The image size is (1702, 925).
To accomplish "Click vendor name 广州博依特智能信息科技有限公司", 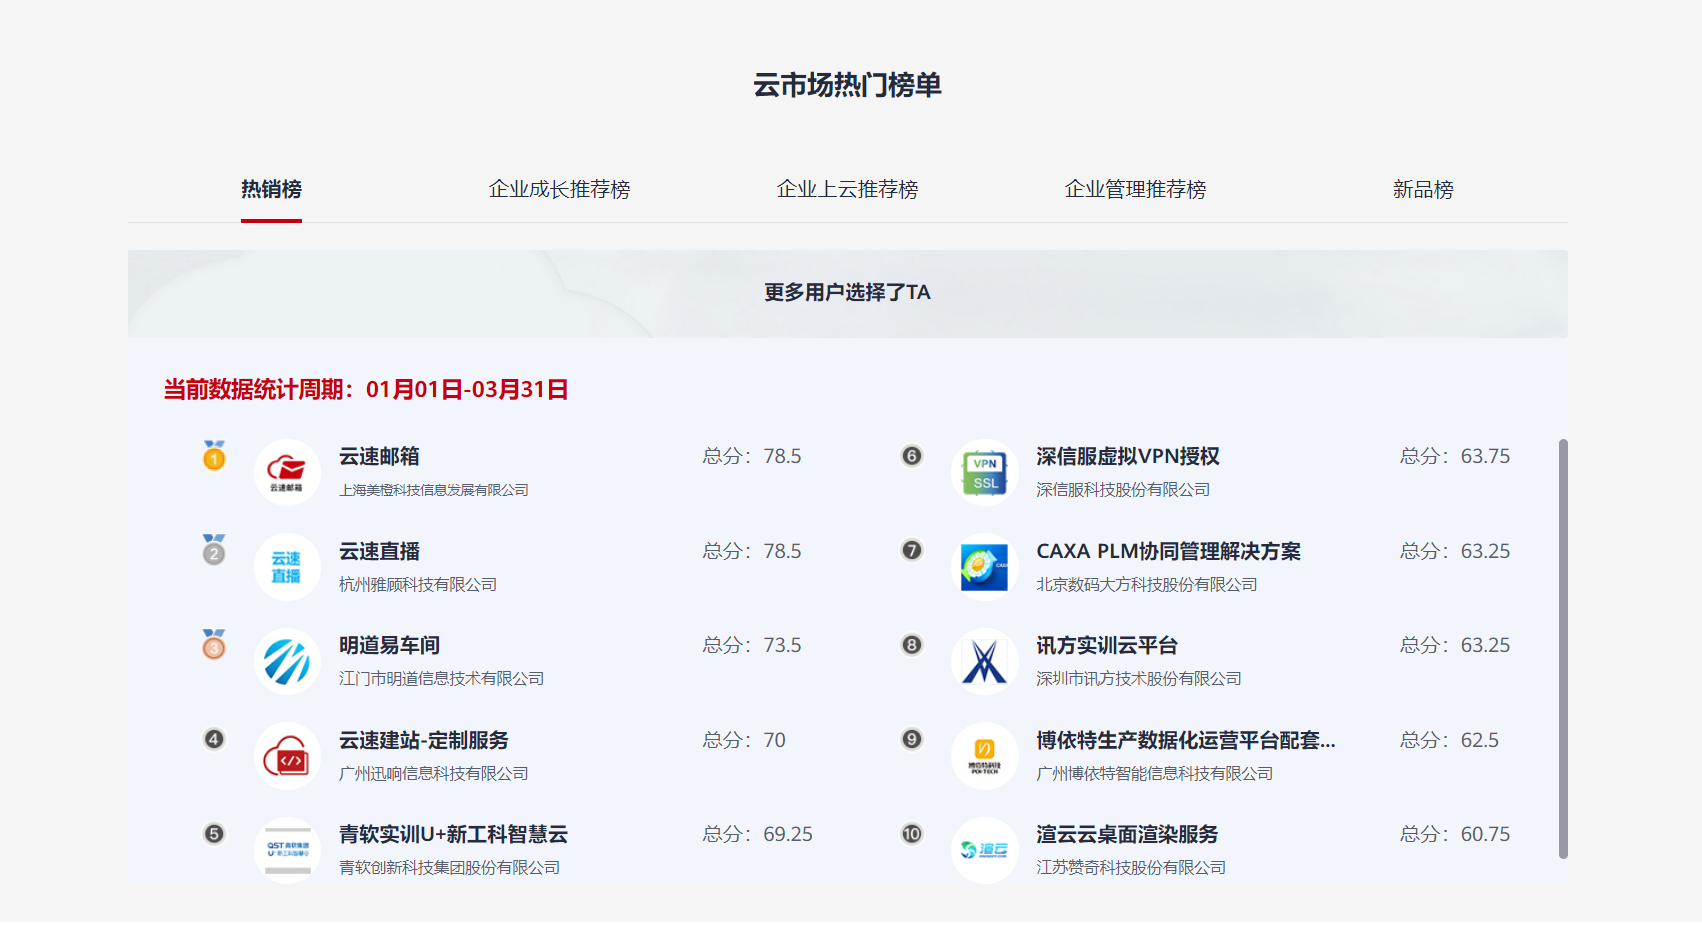I will [1155, 773].
